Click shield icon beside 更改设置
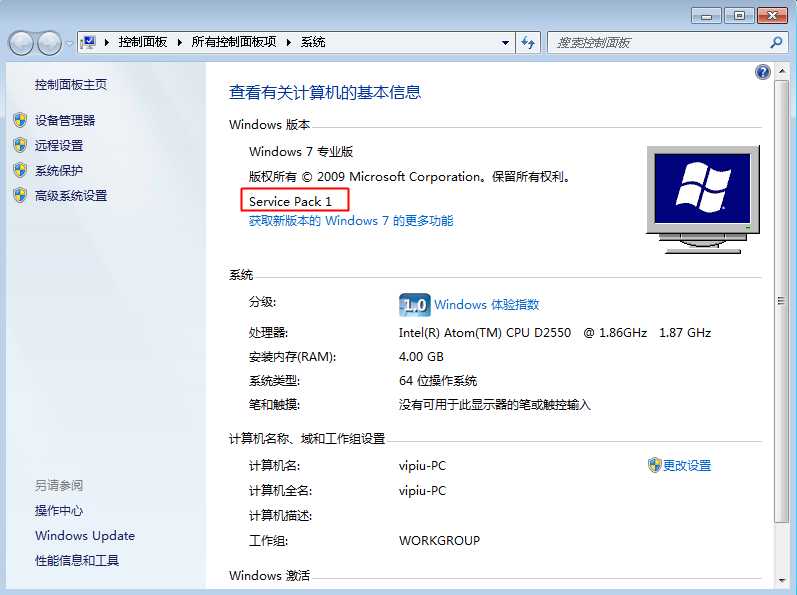The height and width of the screenshot is (595, 797). click(654, 465)
